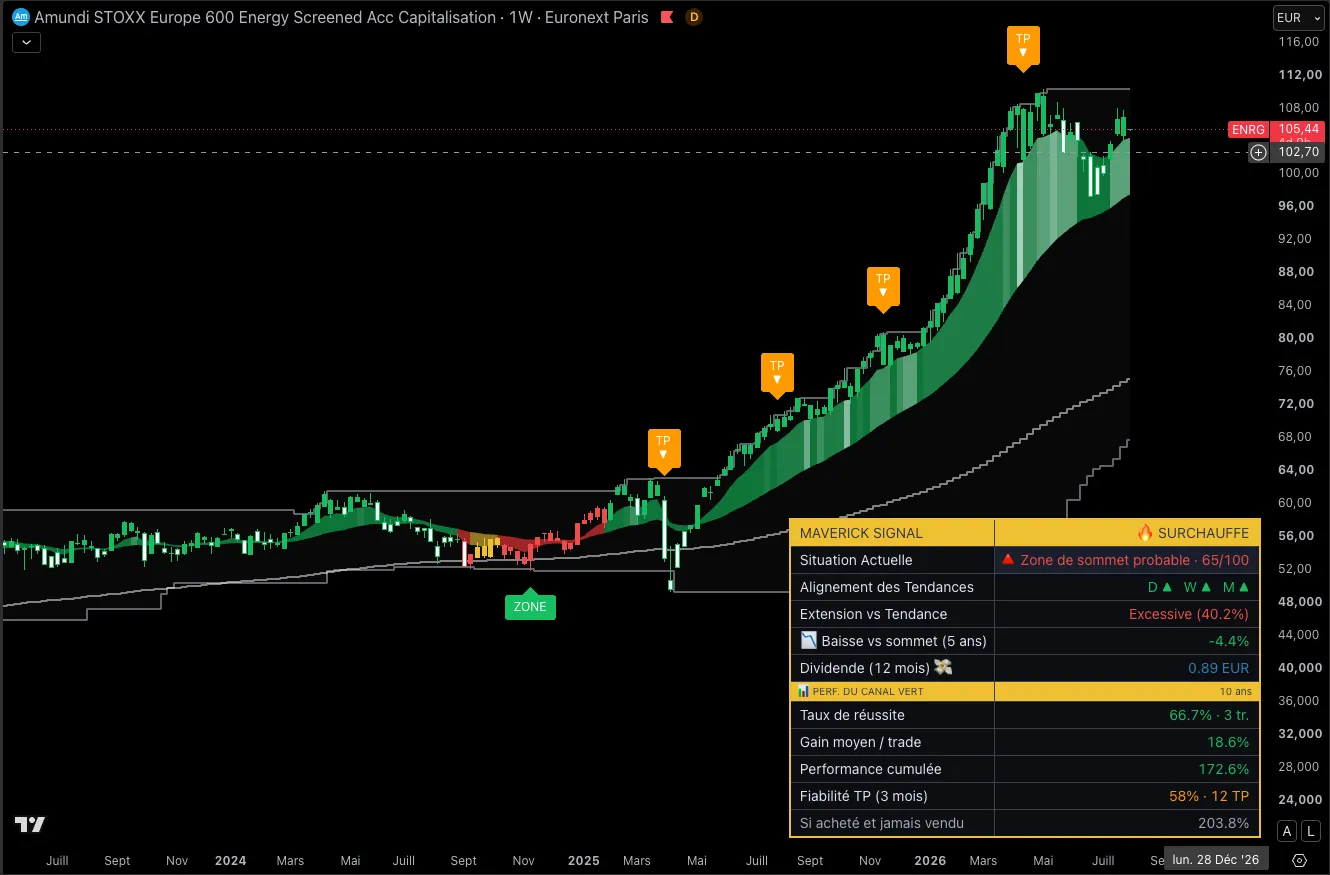Collapse the legend with the chevron button
Image resolution: width=1330 pixels, height=875 pixels.
[x=26, y=42]
